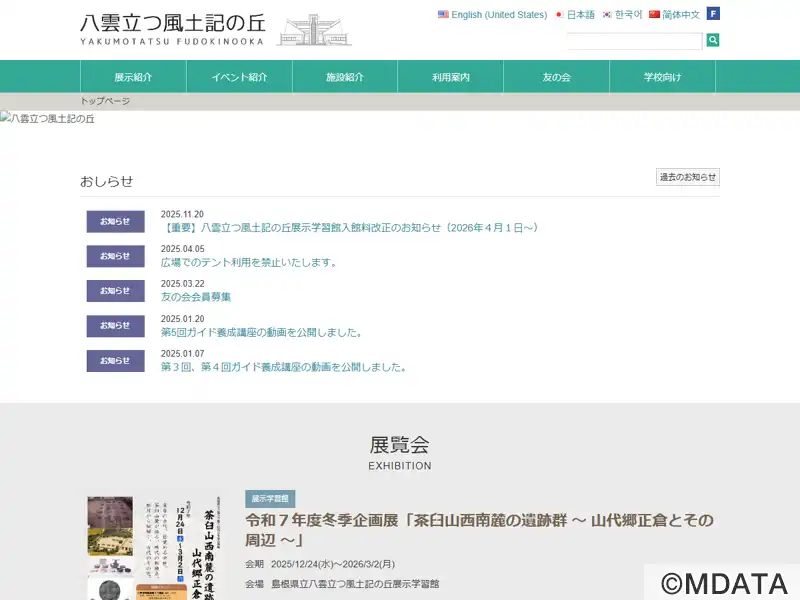Screen dimensions: 800x600
Task: Open the 施設紹介 menu item
Action: [345, 77]
